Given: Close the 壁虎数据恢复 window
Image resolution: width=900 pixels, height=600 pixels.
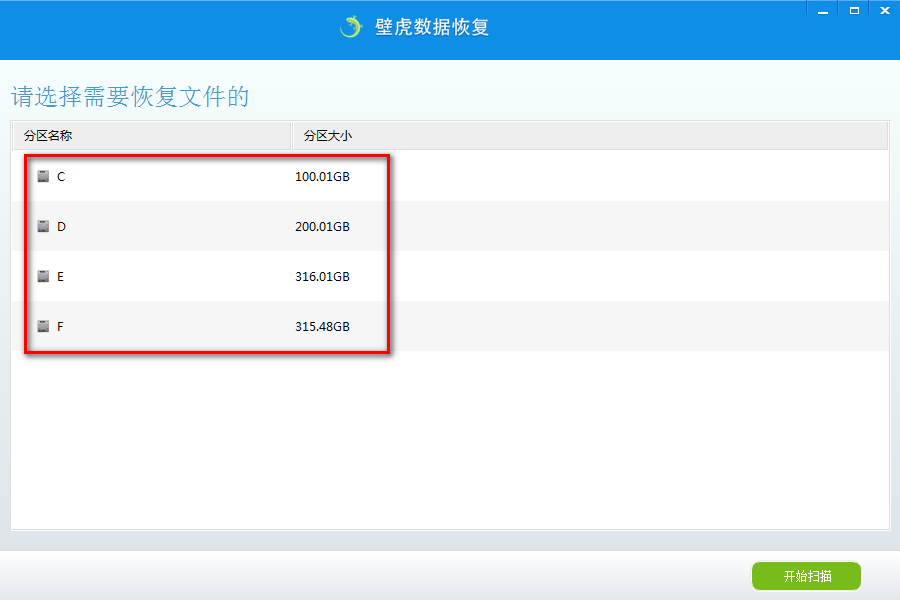Looking at the screenshot, I should [885, 11].
